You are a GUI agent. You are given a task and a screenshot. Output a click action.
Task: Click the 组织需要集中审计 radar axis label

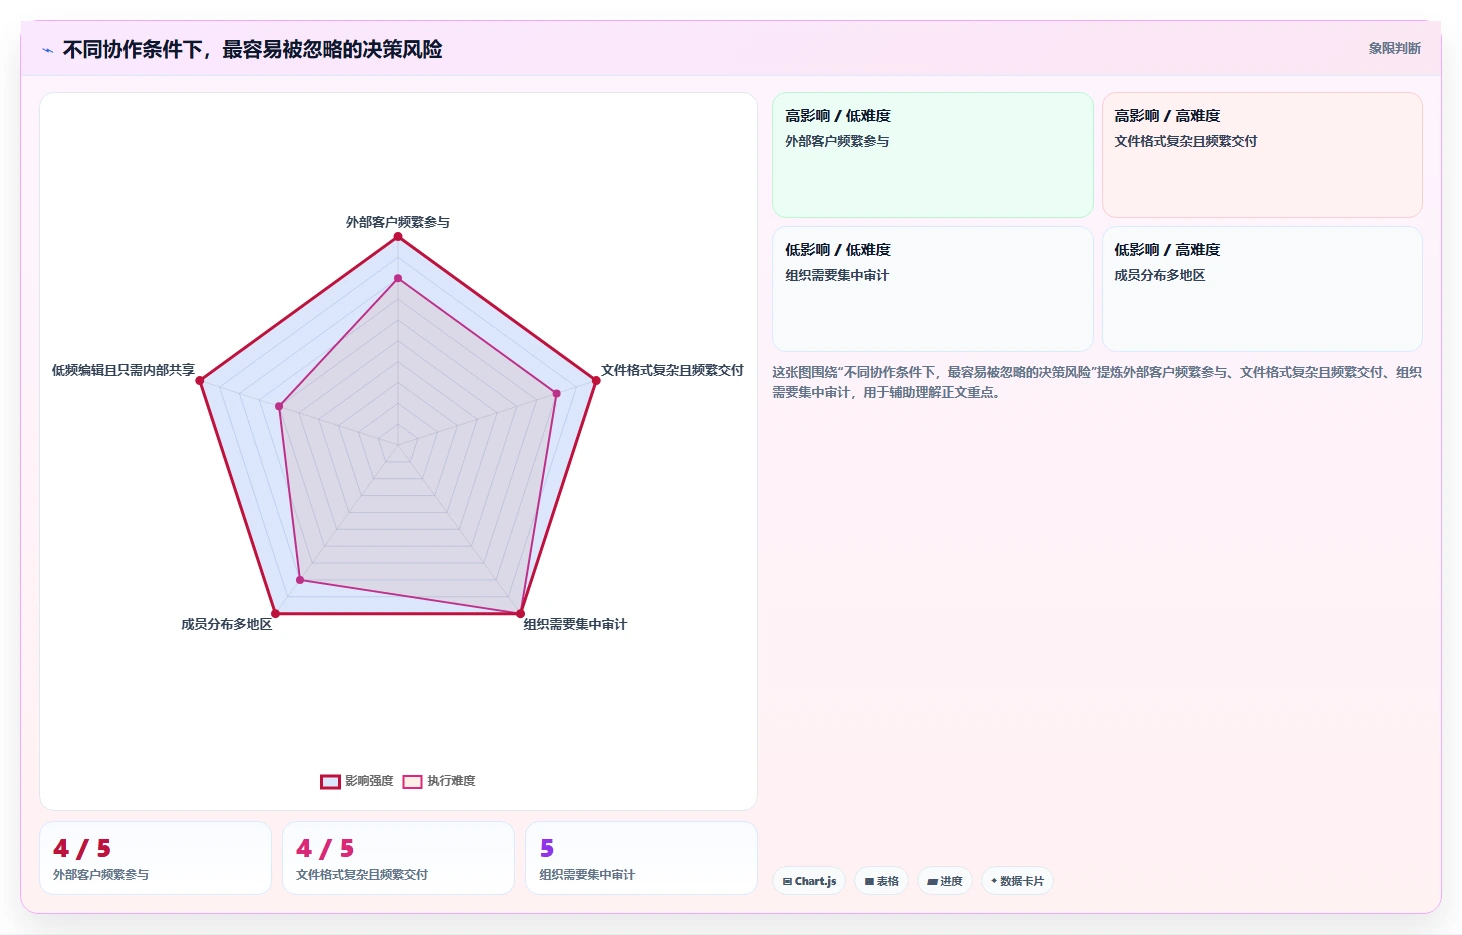pos(575,624)
